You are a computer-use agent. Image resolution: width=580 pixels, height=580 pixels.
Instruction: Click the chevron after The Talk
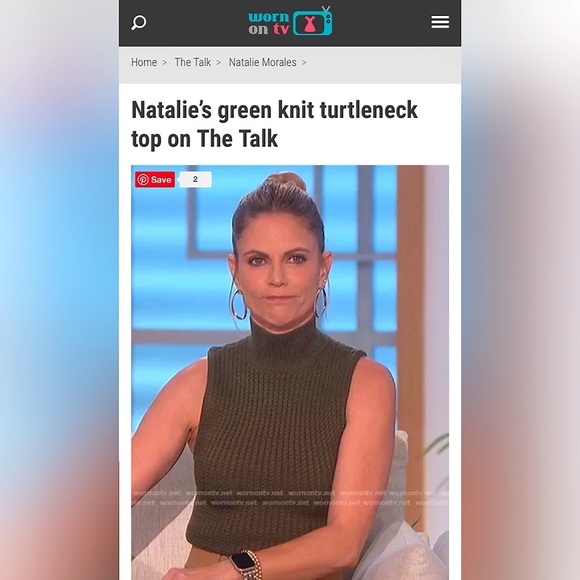click(219, 63)
